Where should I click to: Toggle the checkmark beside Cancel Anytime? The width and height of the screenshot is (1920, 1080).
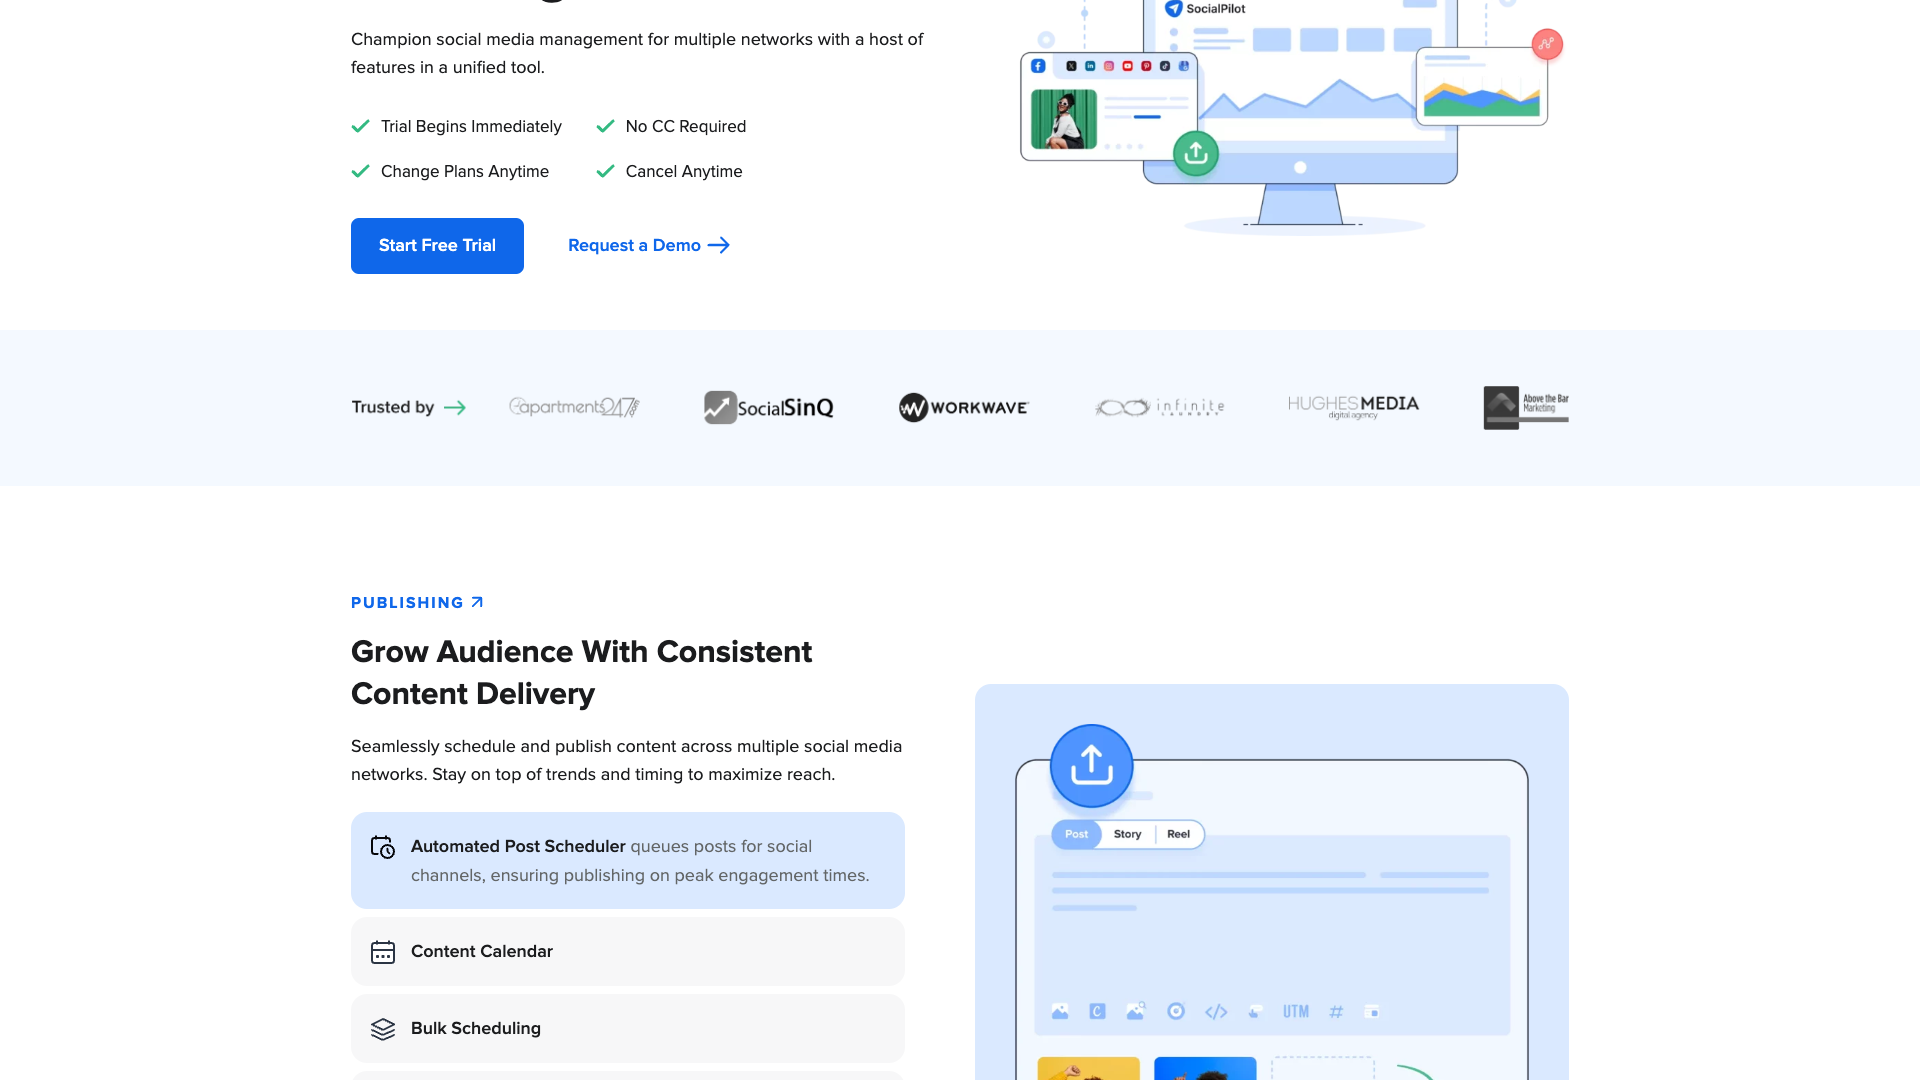tap(605, 171)
